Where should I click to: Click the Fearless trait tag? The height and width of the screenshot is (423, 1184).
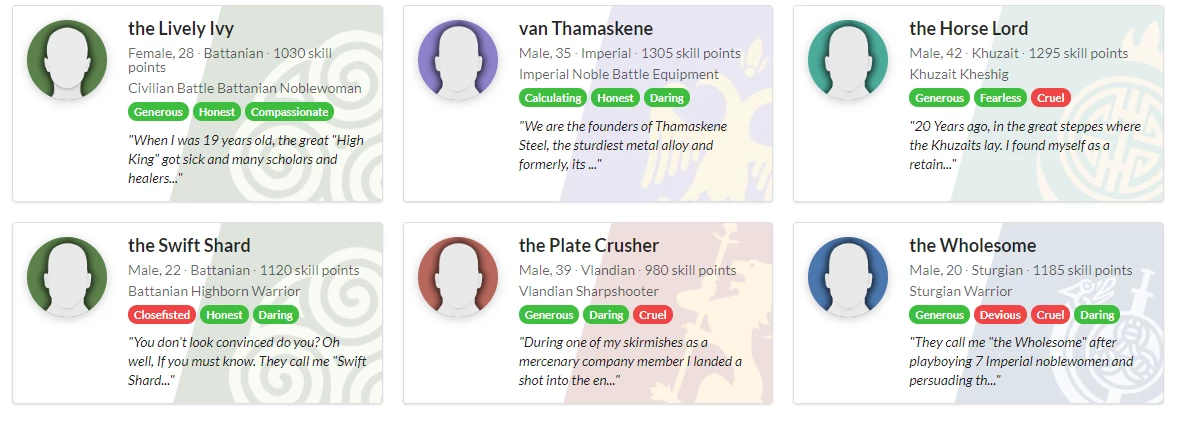[x=1001, y=97]
